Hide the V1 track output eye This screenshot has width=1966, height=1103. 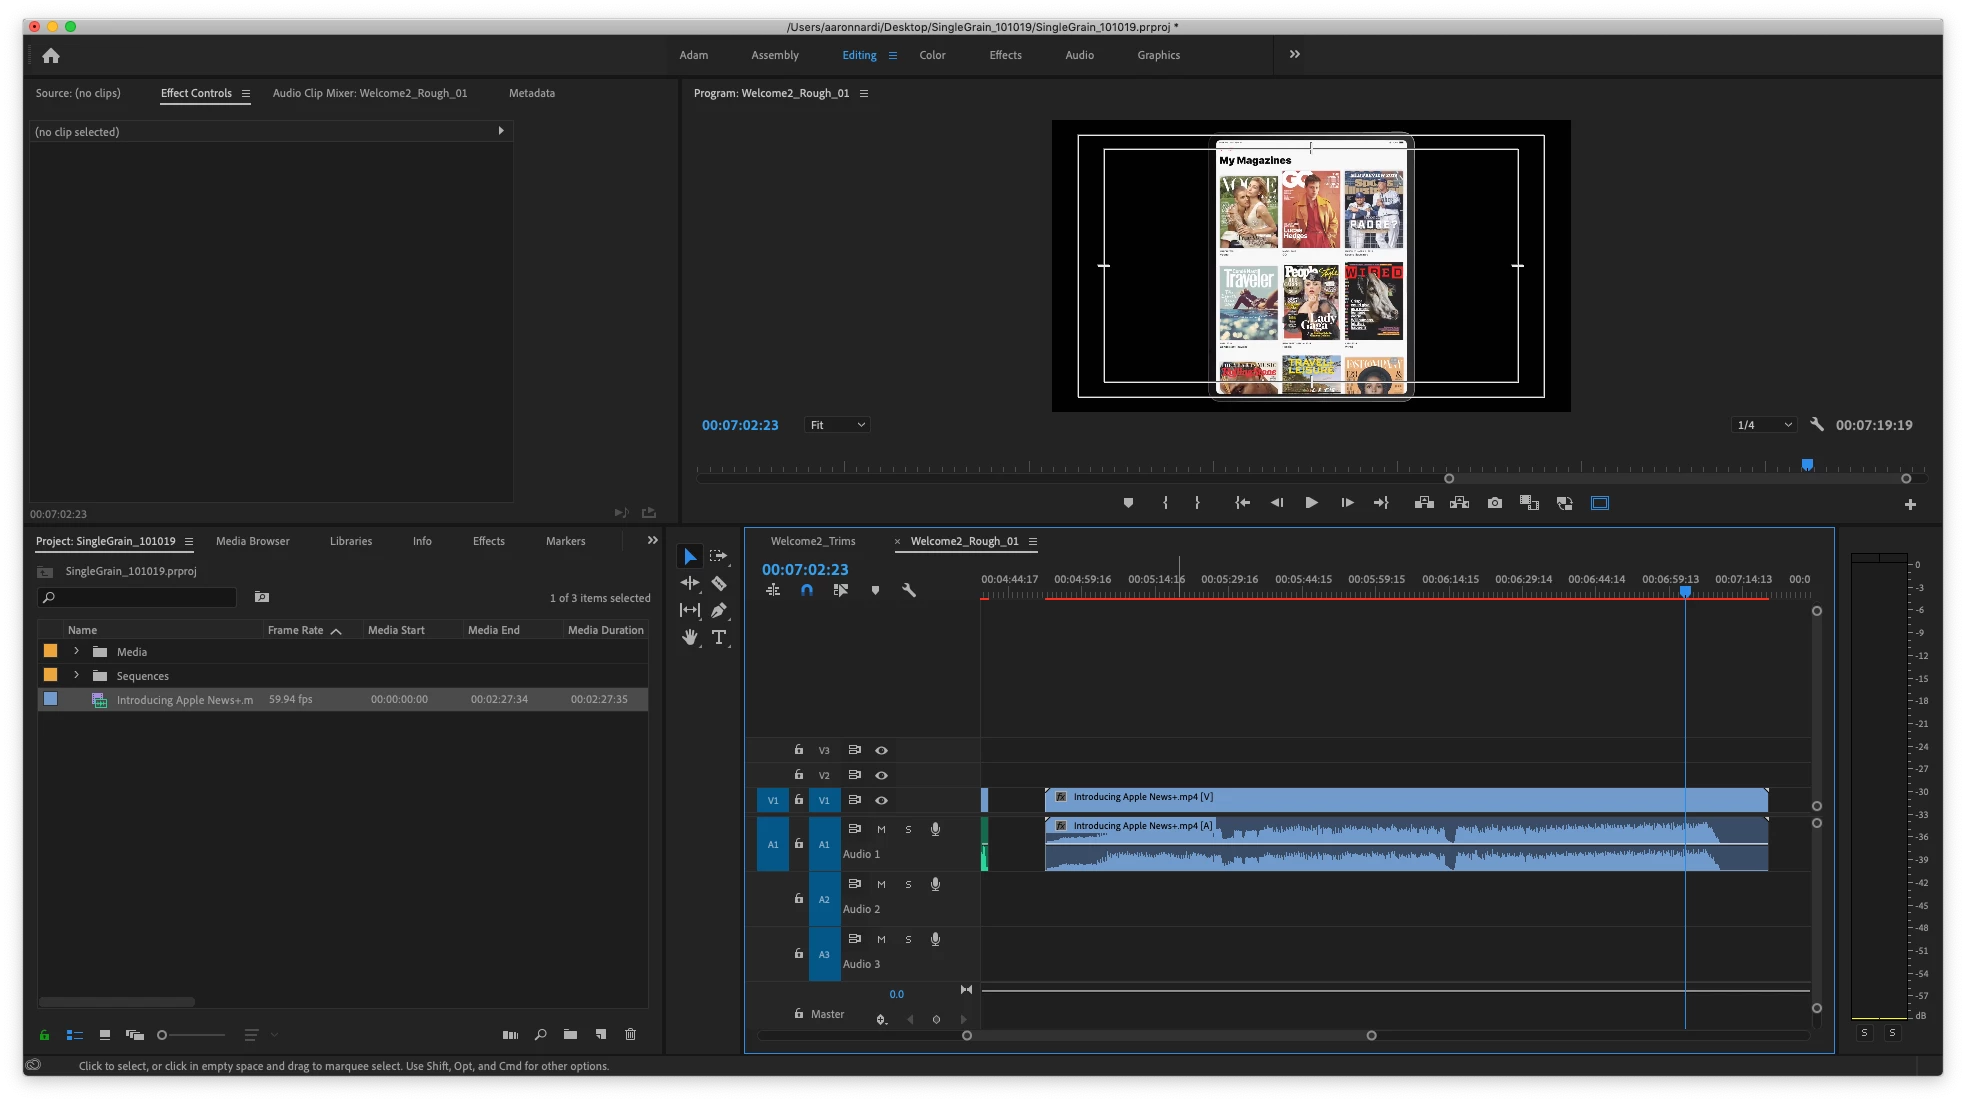pos(881,800)
